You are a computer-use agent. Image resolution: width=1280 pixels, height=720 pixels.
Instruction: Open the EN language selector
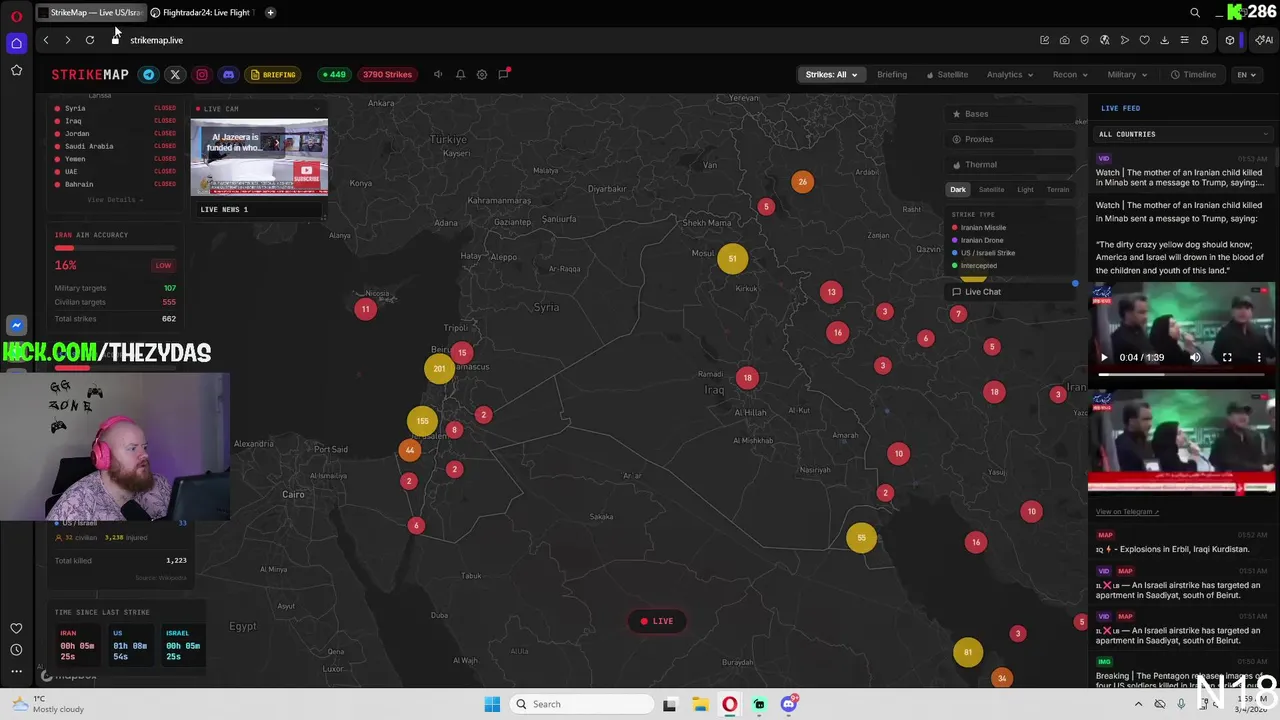coord(1246,75)
